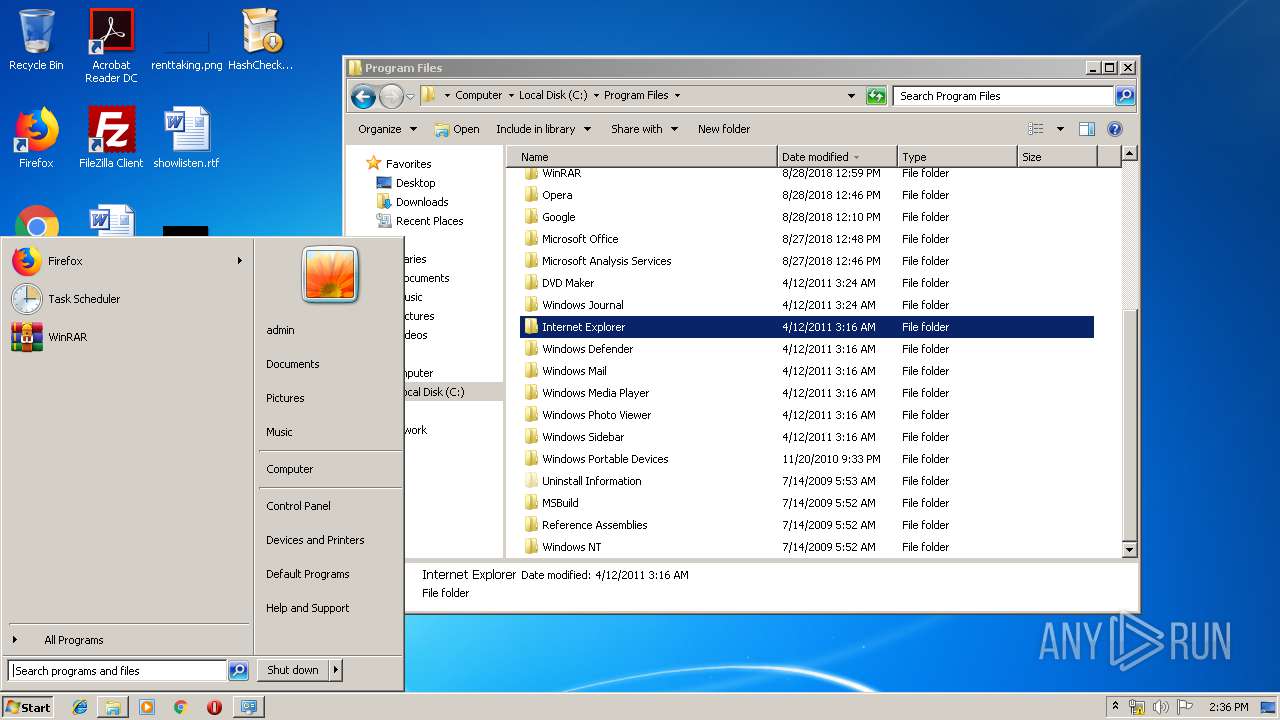Open shut down options arrow

(336, 670)
